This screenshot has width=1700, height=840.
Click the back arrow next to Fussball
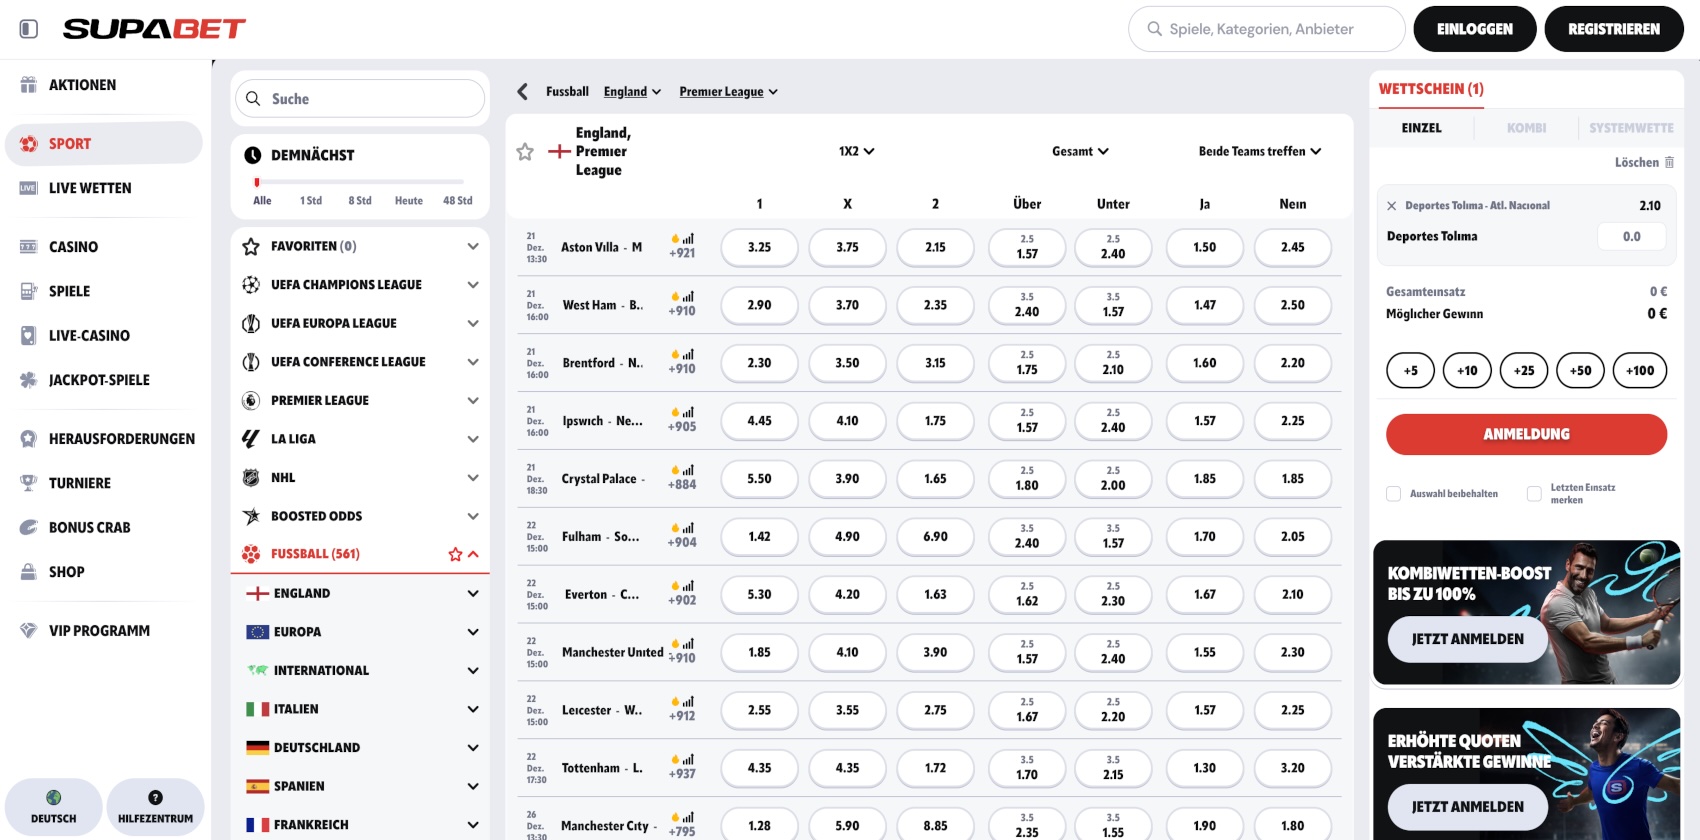(522, 92)
